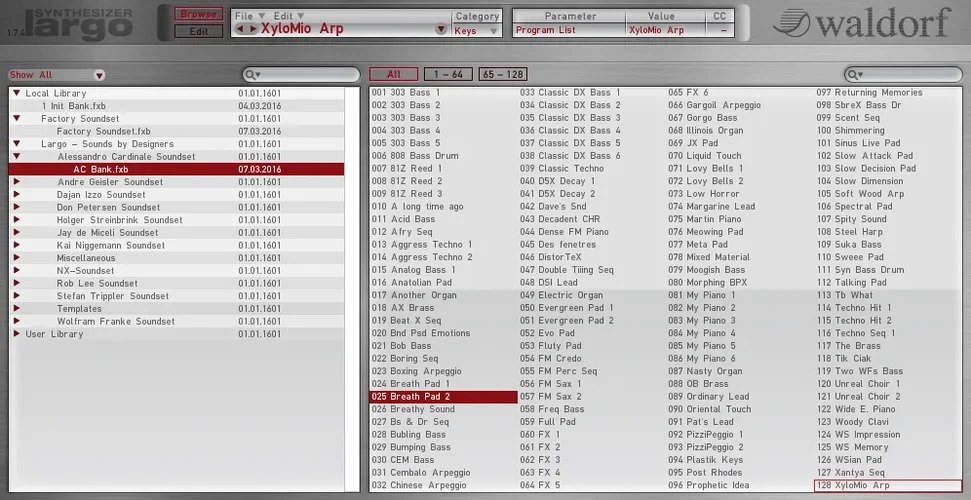This screenshot has width=971, height=500.
Task: Open program name dropdown beside XyloMio Arp
Action: 441,29
